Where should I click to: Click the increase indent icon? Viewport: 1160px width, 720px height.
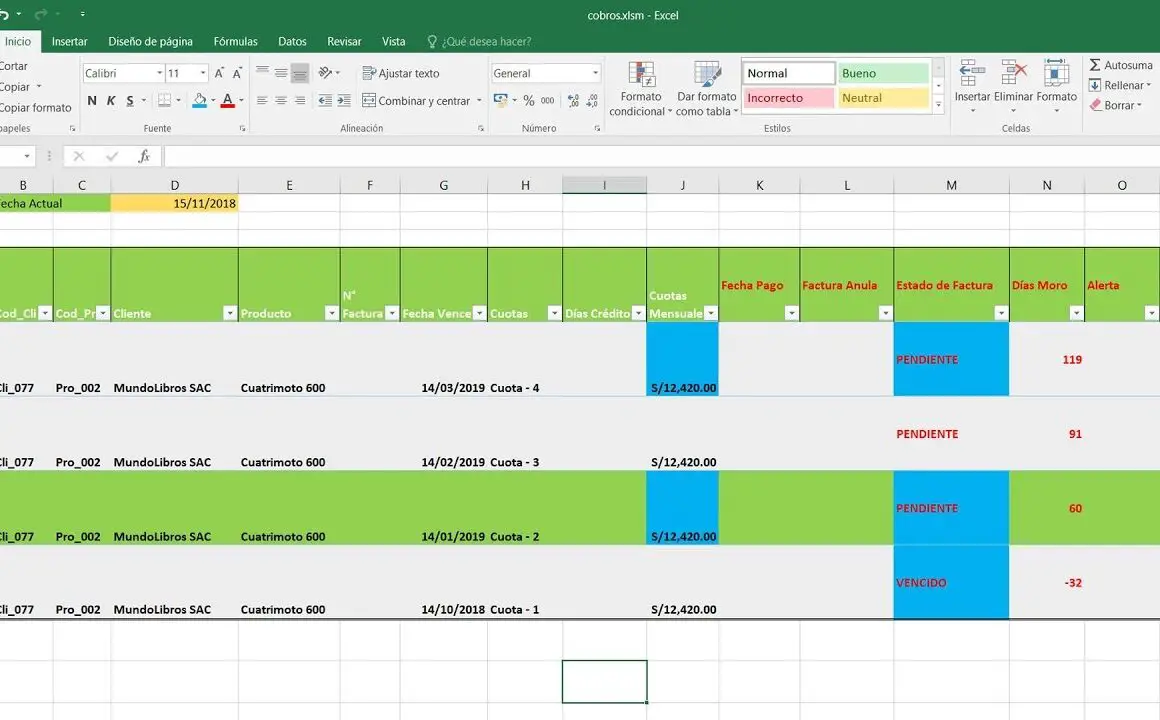pyautogui.click(x=343, y=101)
